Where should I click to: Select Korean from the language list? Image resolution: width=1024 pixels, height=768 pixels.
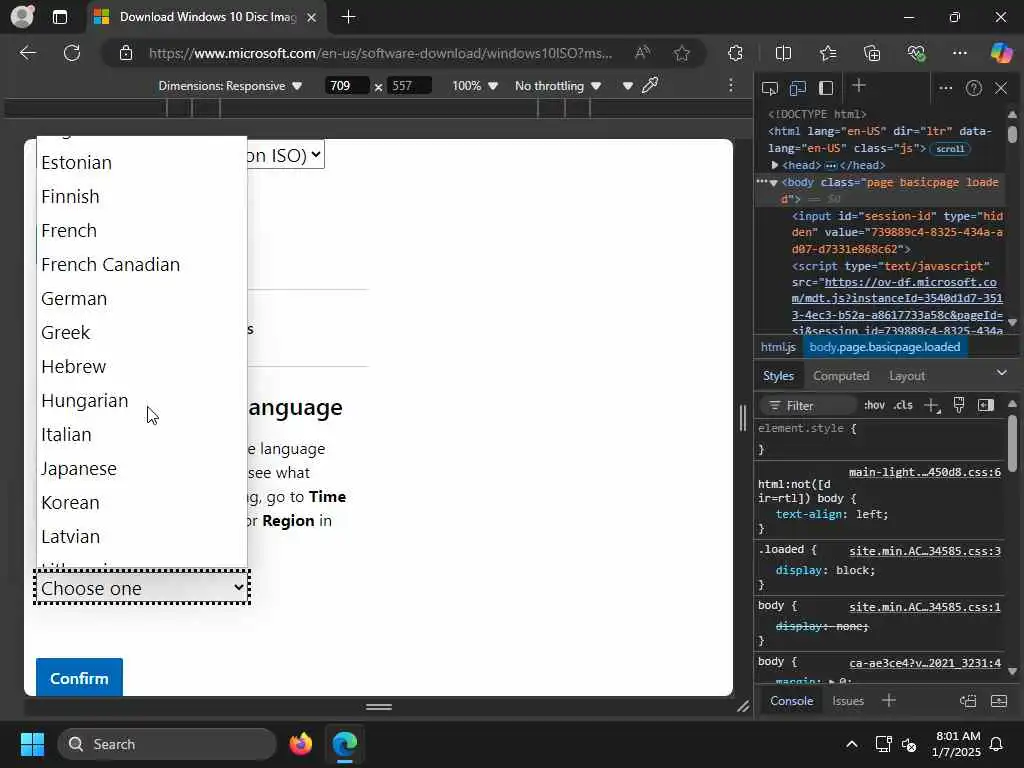[x=142, y=502]
